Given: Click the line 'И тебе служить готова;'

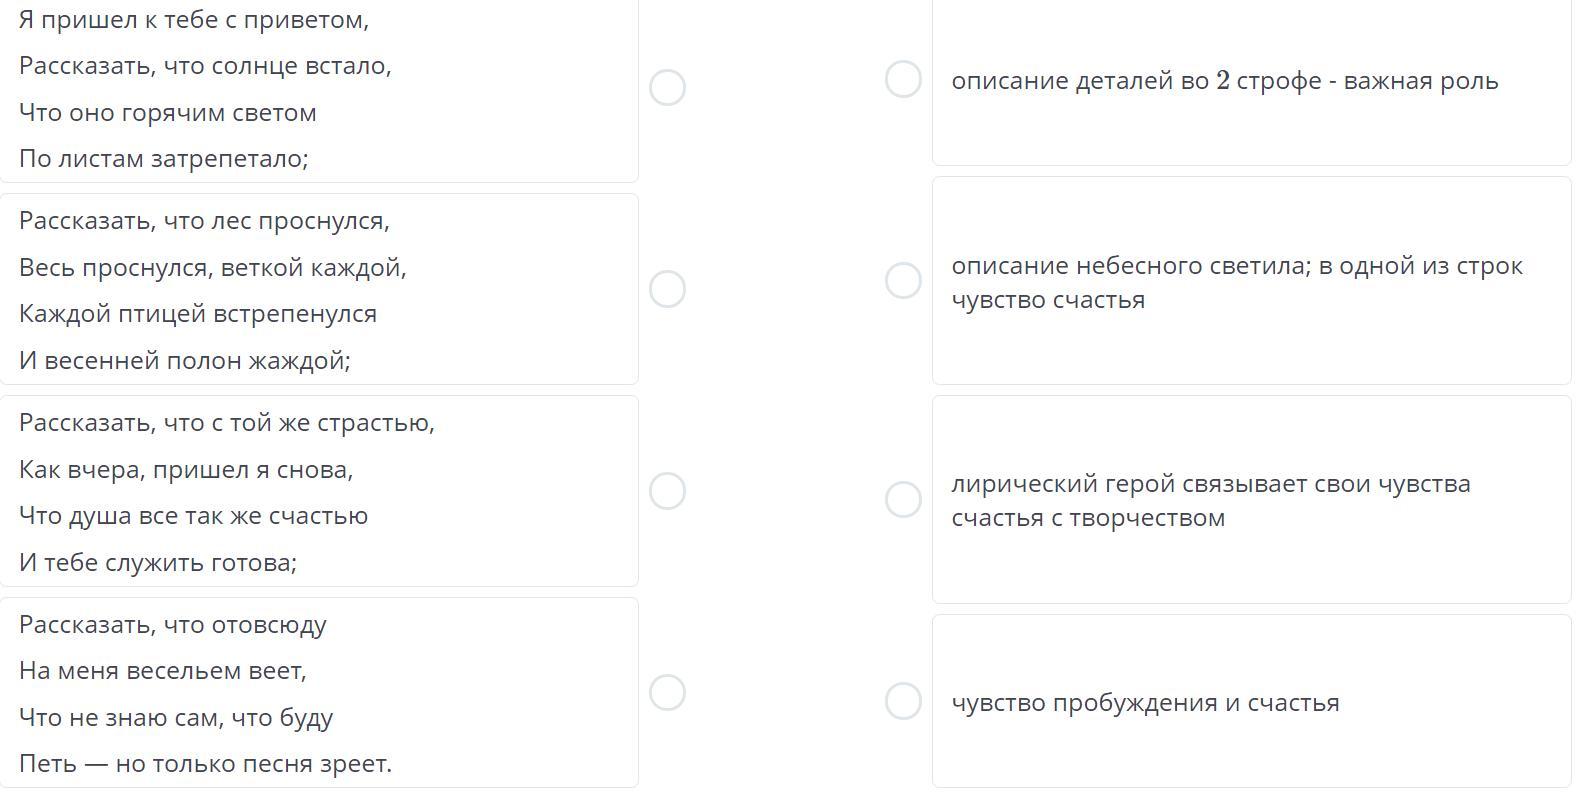Looking at the screenshot, I should 158,563.
